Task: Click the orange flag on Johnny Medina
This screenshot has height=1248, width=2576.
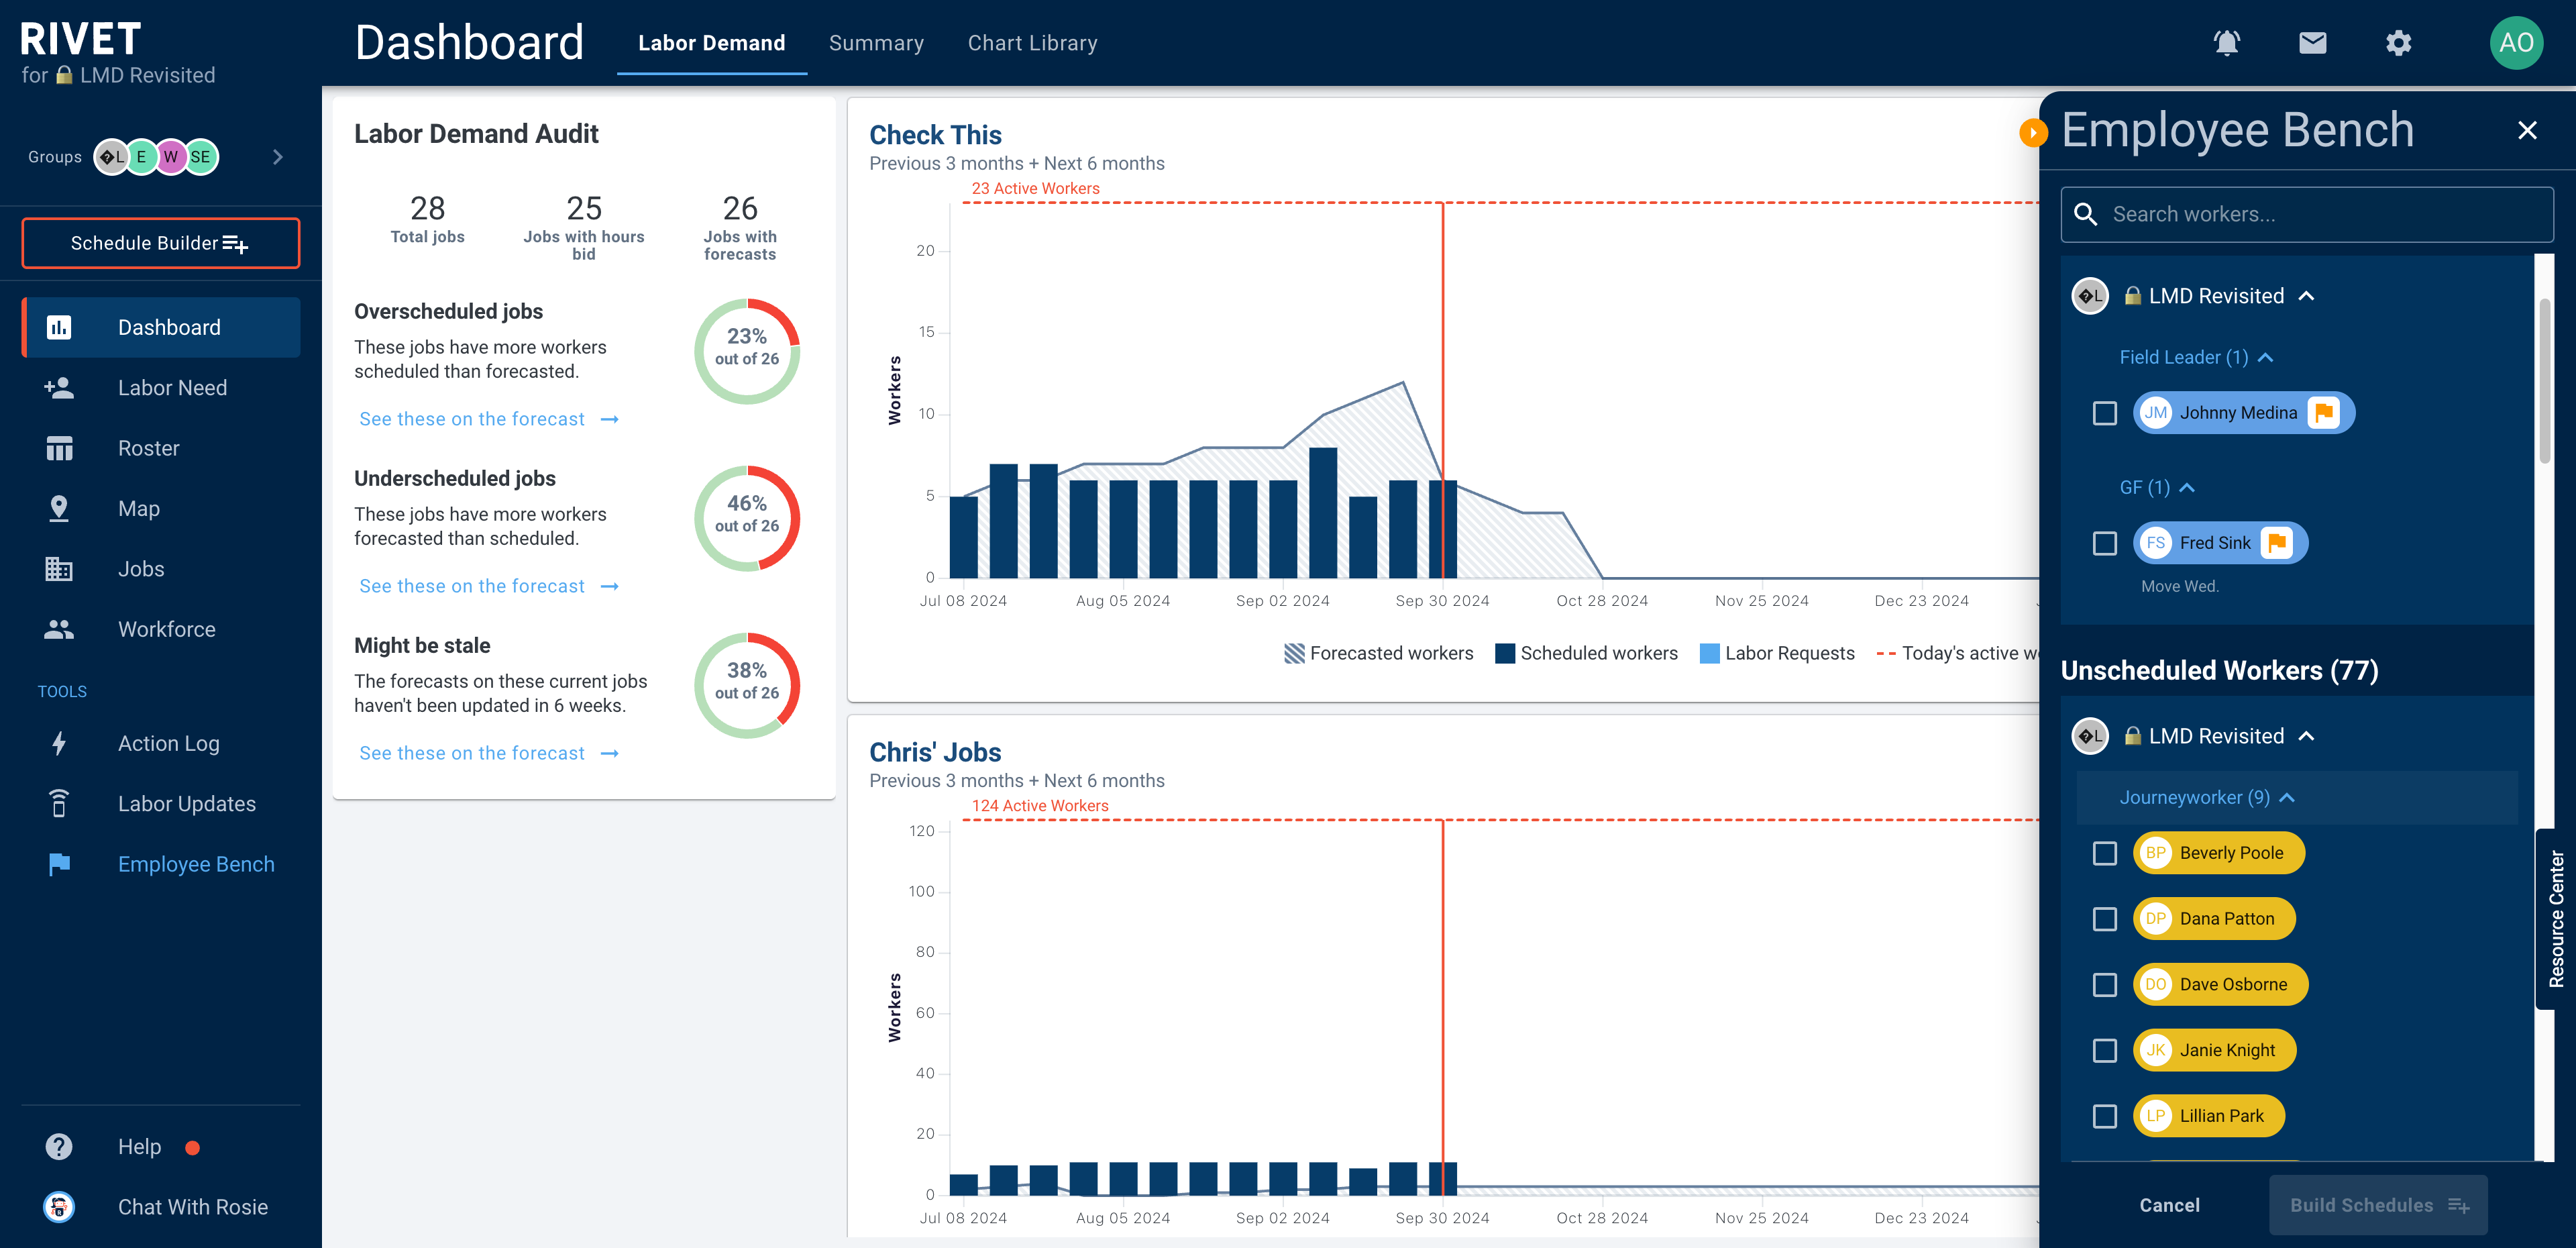Action: point(2324,413)
